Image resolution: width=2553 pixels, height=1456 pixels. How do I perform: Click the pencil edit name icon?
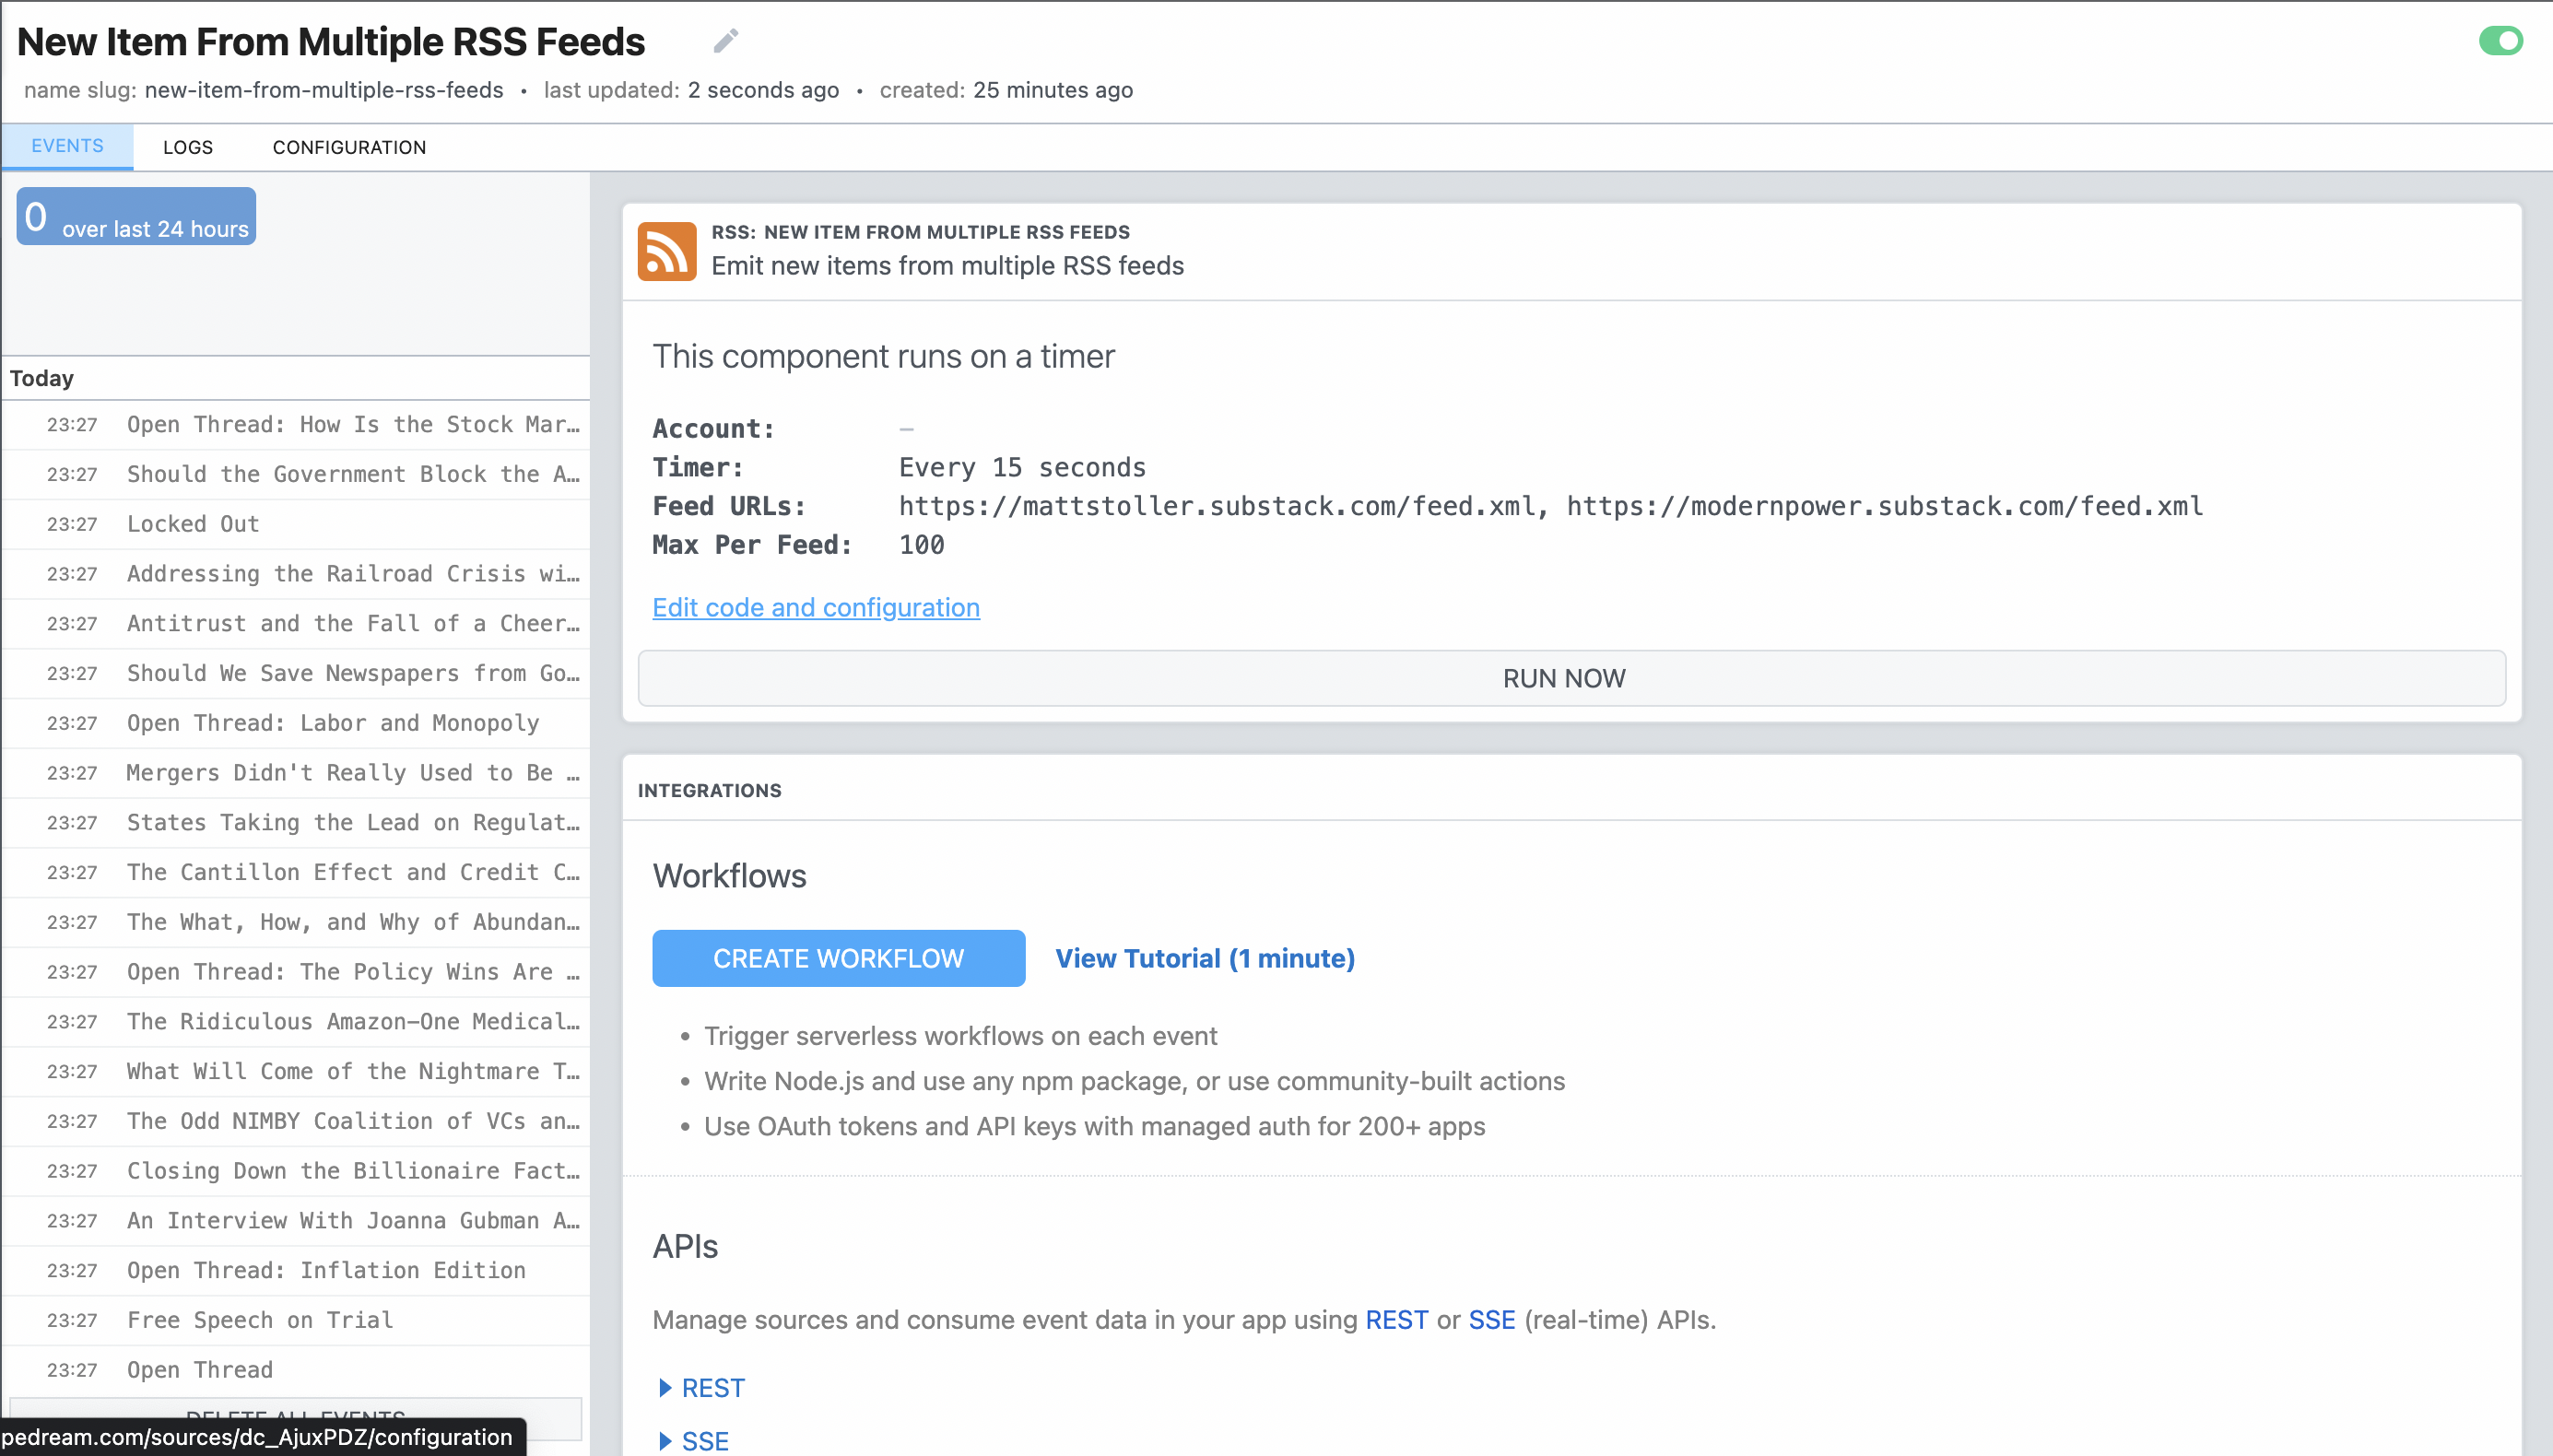(725, 41)
